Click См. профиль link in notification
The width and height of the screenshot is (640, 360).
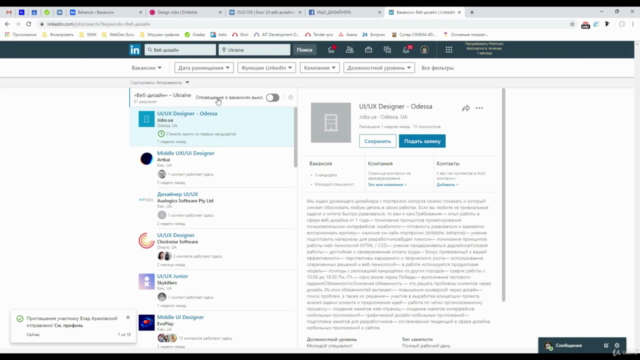tap(69, 325)
